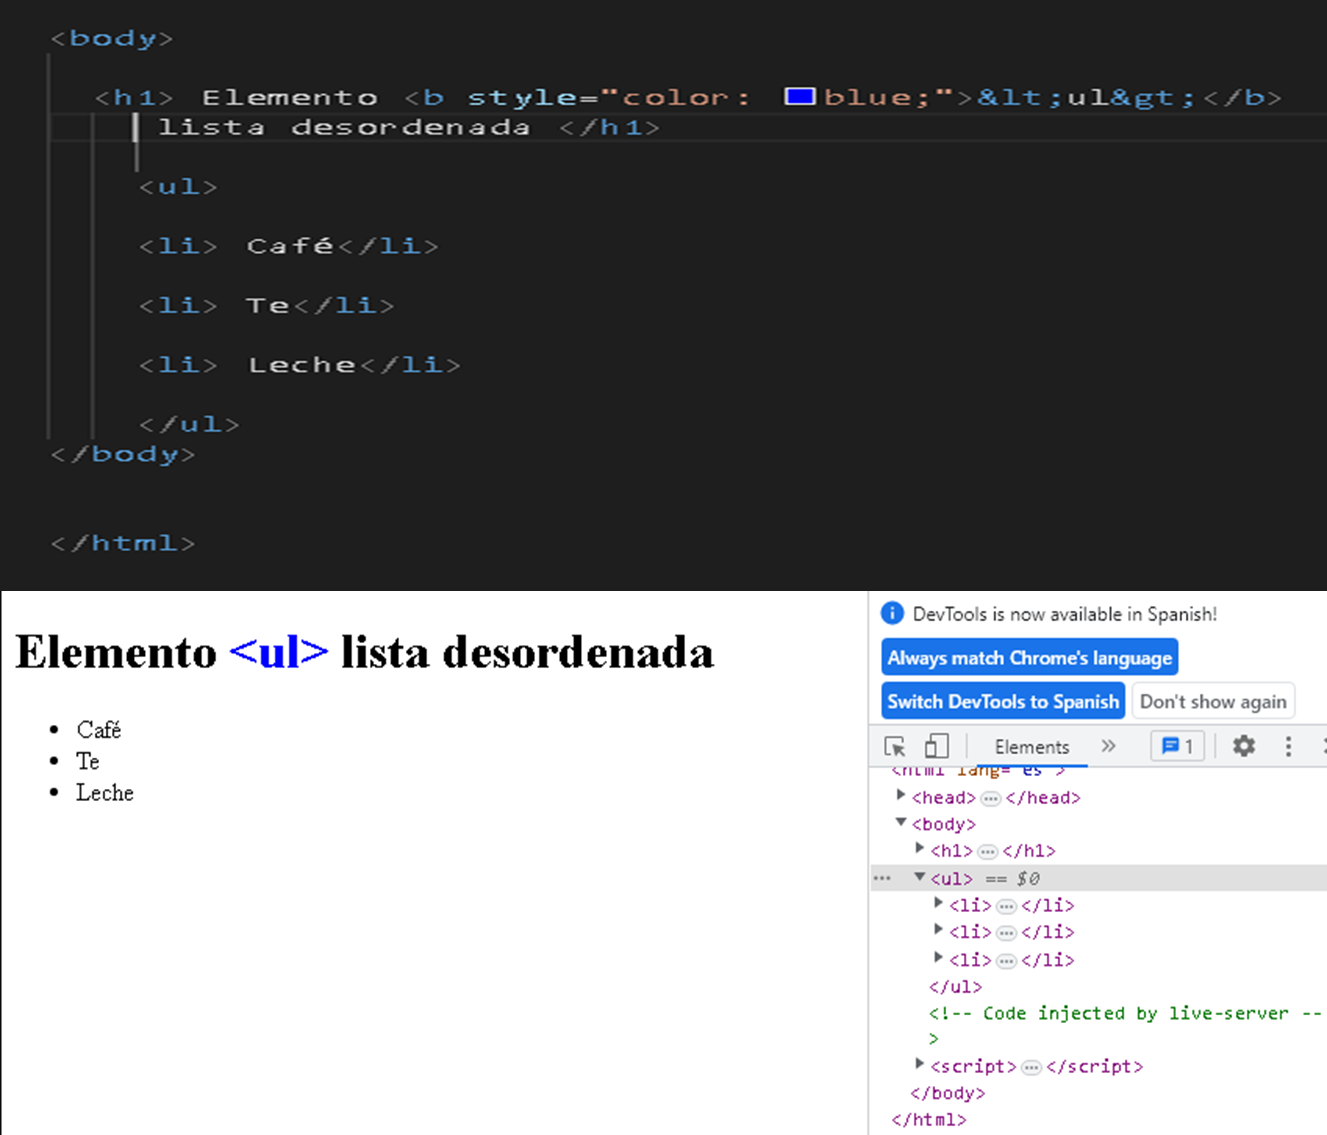1327x1135 pixels.
Task: Click the closing </html> tag in editor
Action: coord(123,543)
